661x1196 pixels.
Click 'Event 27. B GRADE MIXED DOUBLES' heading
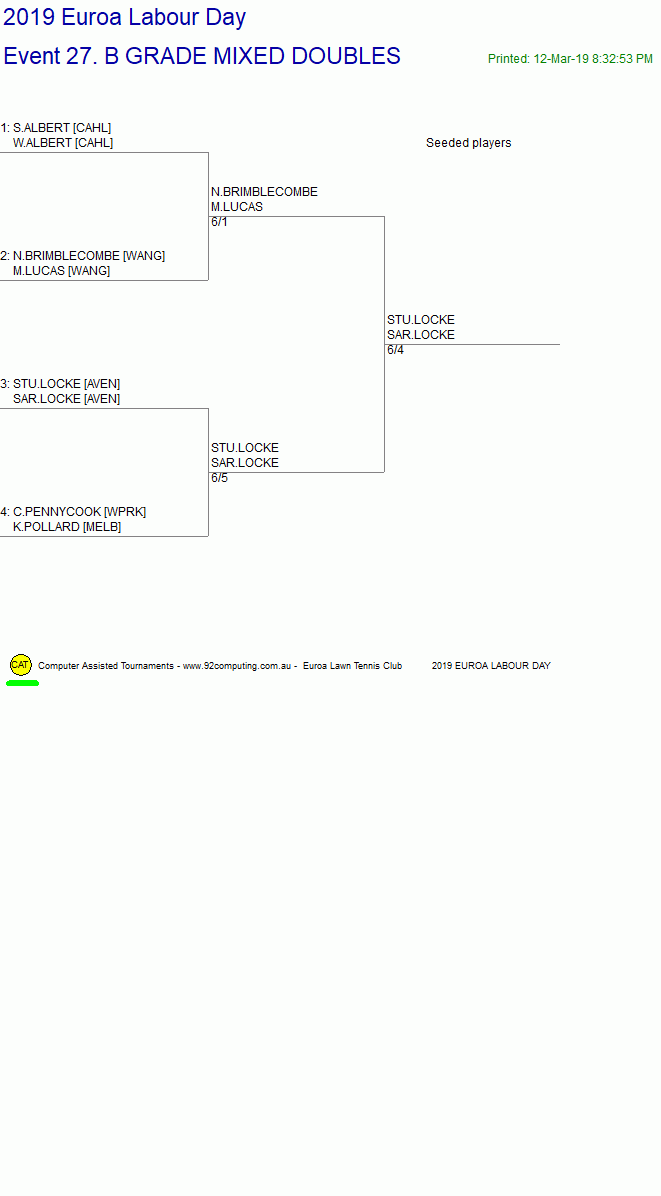click(202, 56)
